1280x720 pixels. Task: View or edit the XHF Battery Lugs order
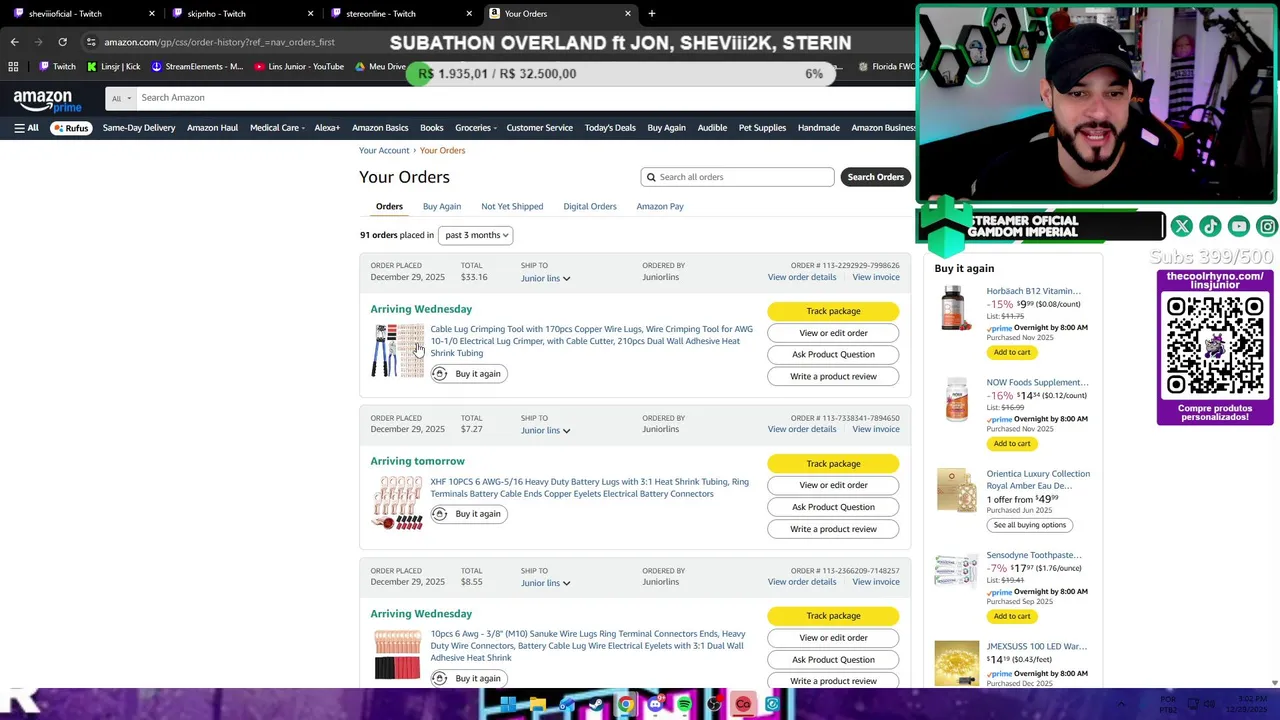[833, 485]
